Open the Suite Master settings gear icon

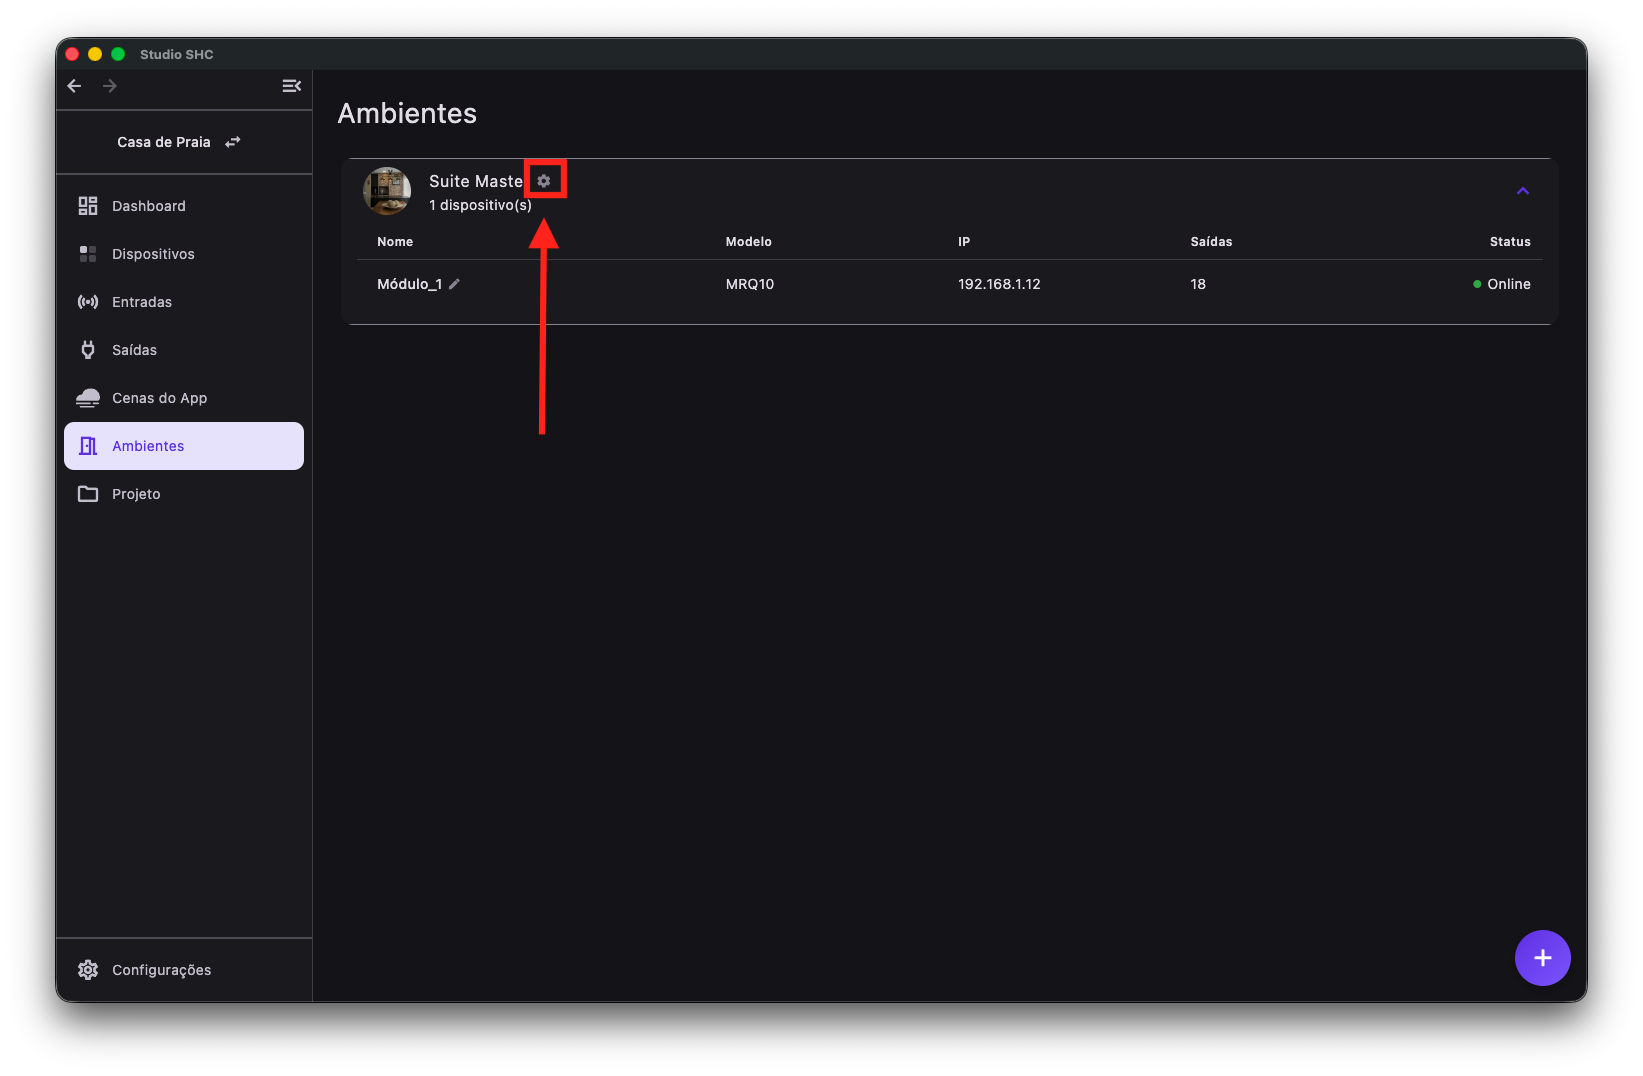544,181
